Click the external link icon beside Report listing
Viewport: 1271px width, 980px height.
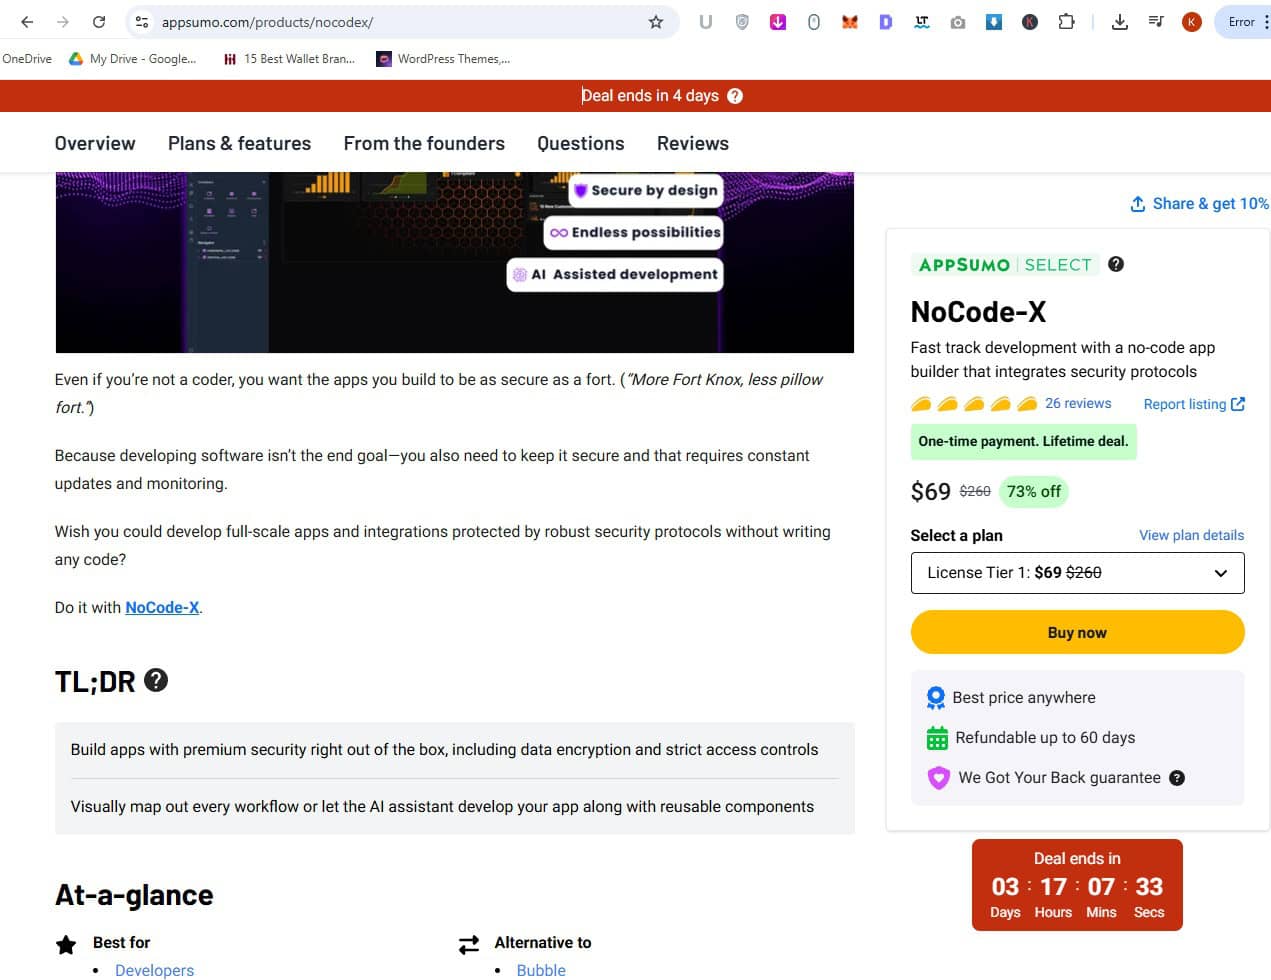coord(1238,404)
